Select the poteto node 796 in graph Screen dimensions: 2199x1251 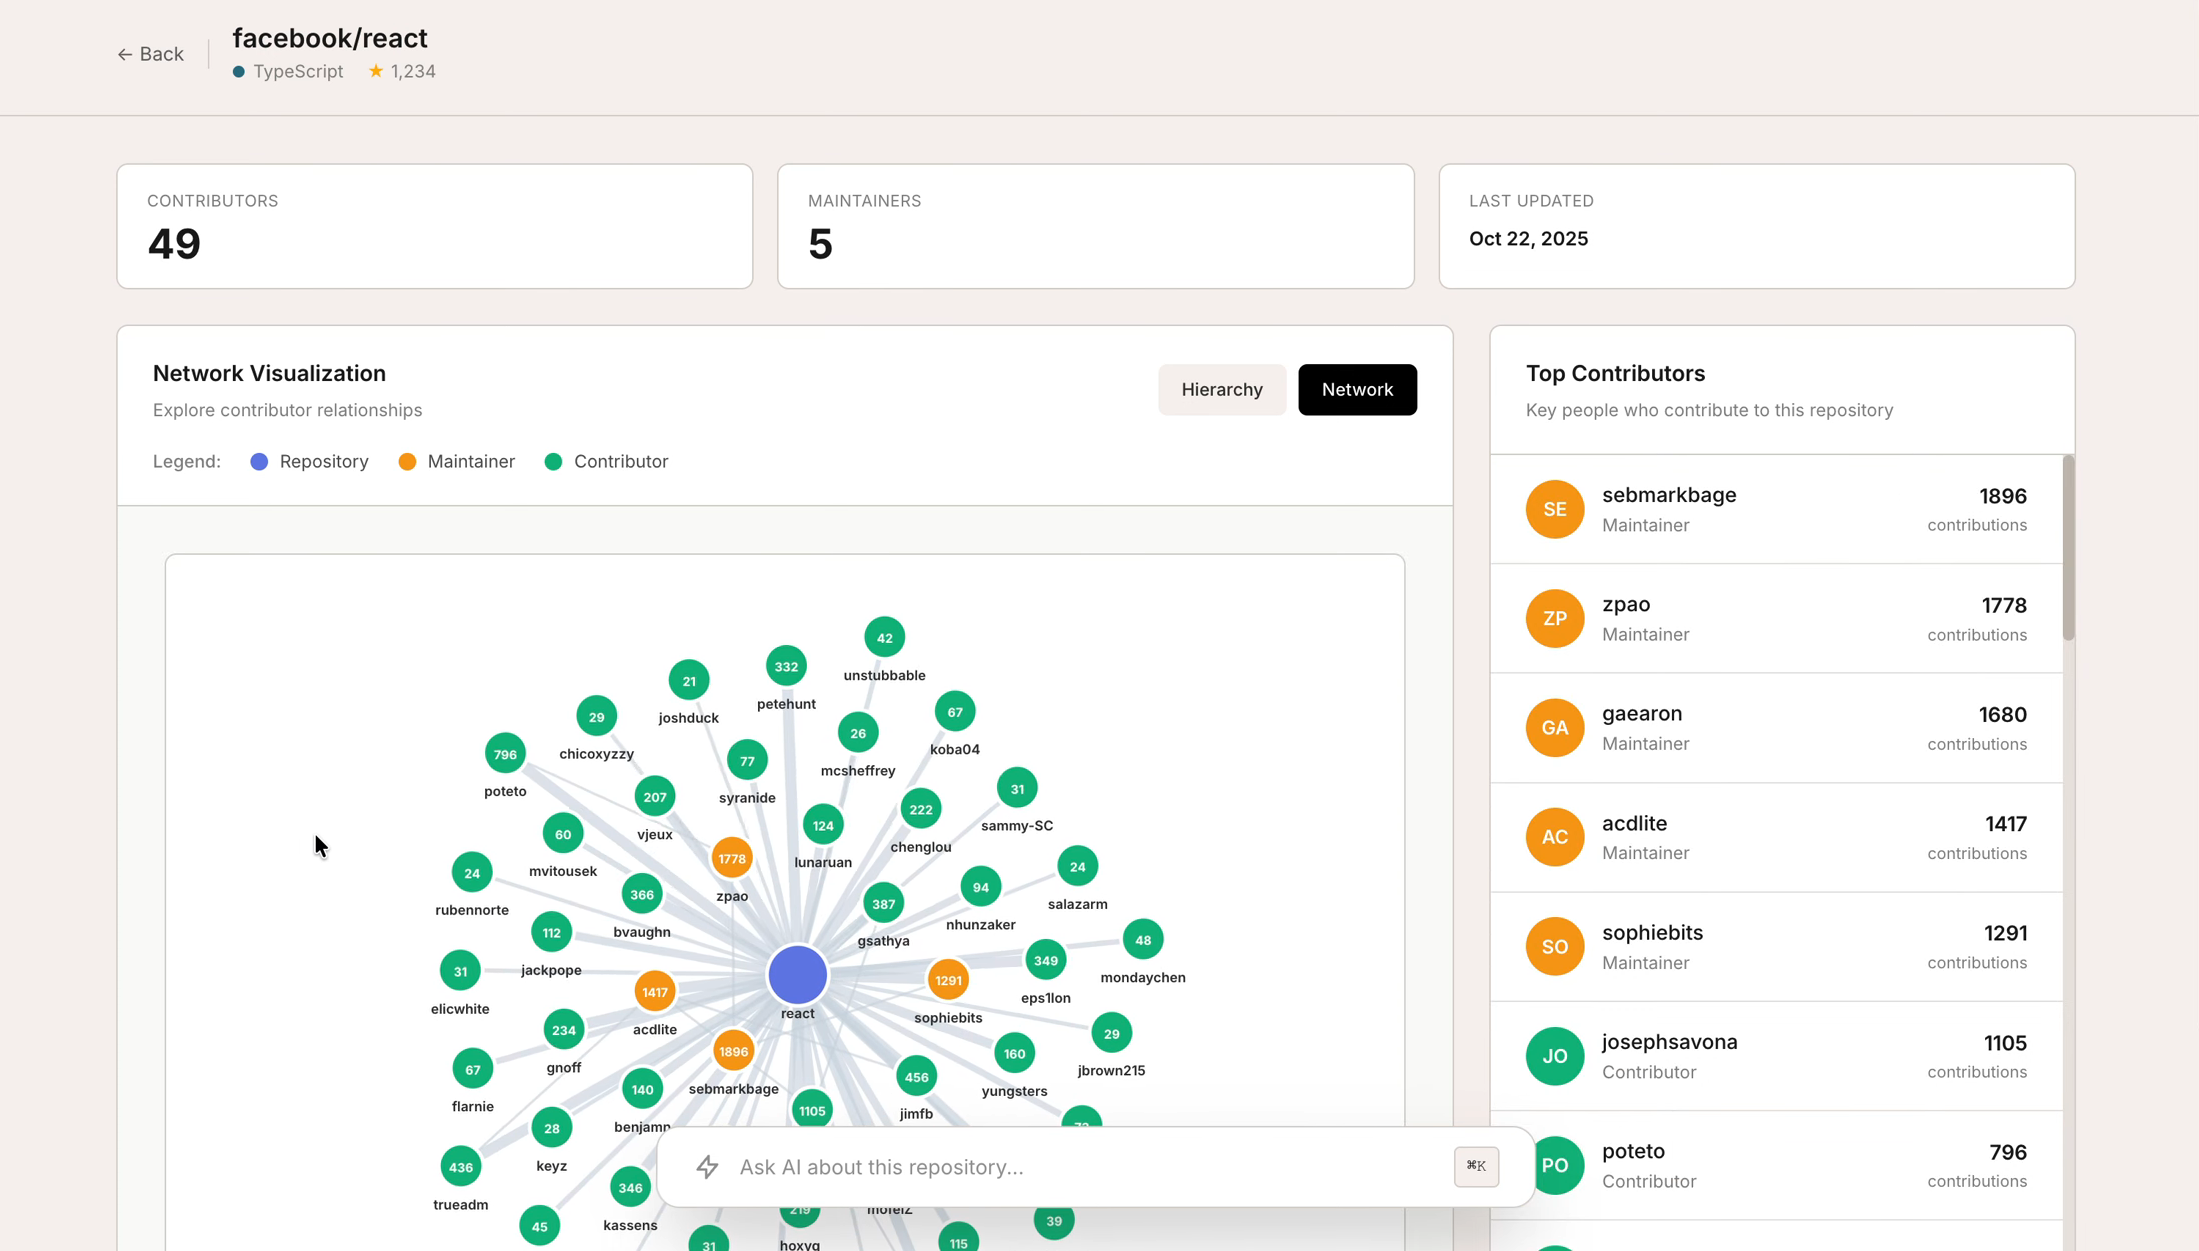click(505, 753)
